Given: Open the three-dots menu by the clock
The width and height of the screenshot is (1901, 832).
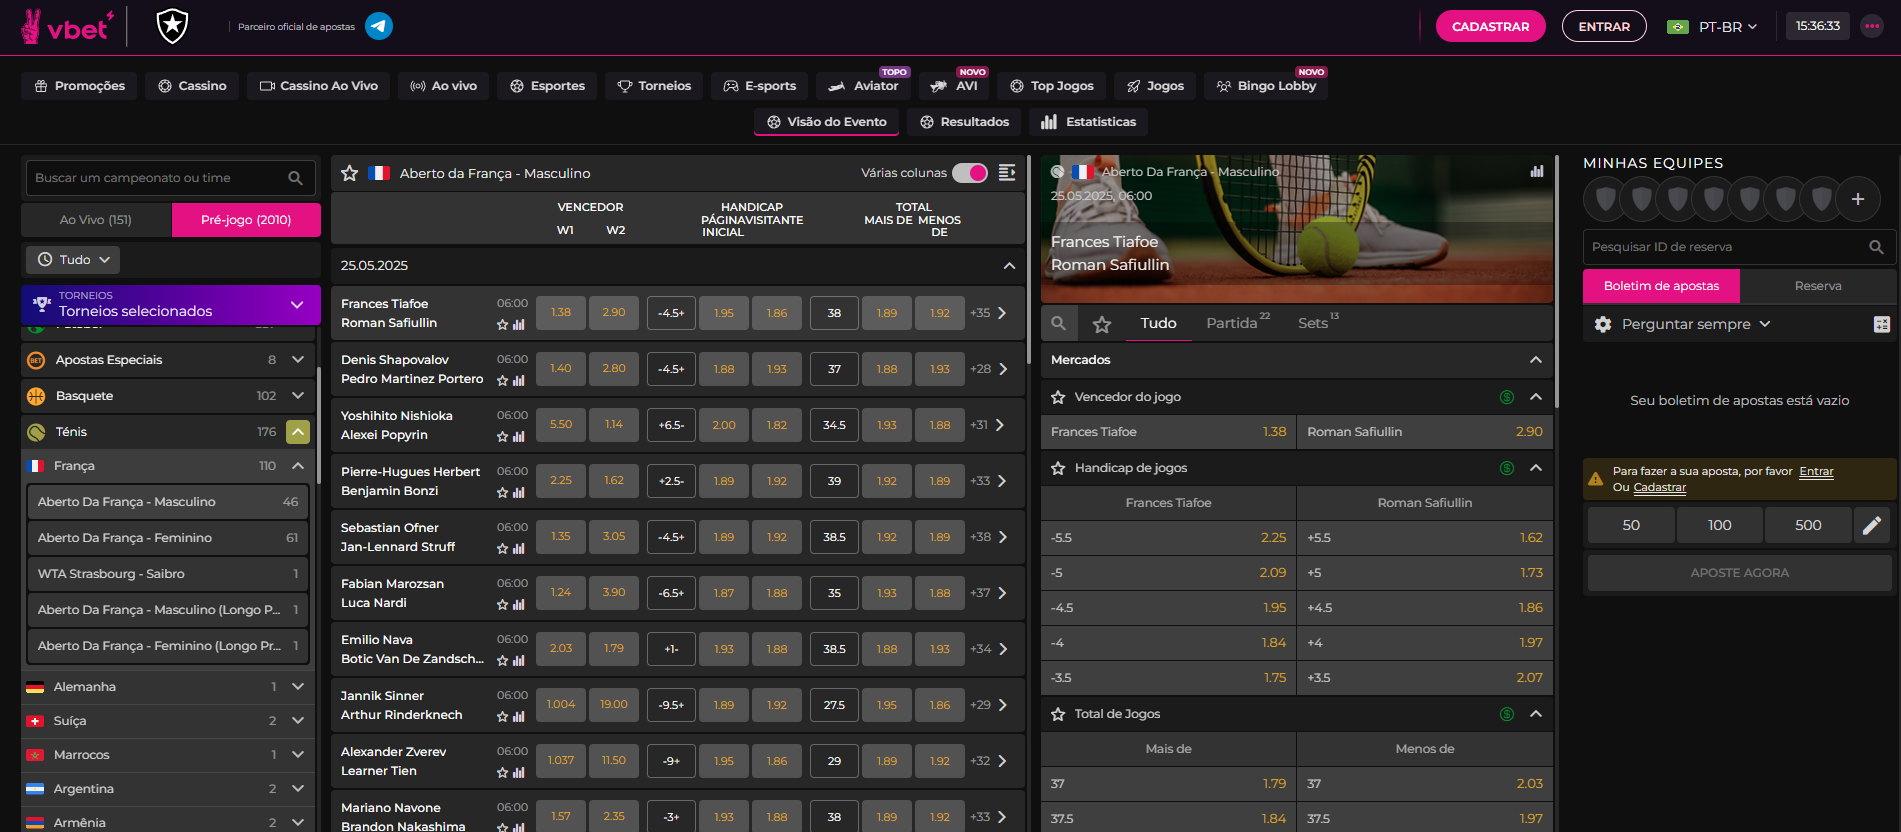Looking at the screenshot, I should coord(1872,26).
